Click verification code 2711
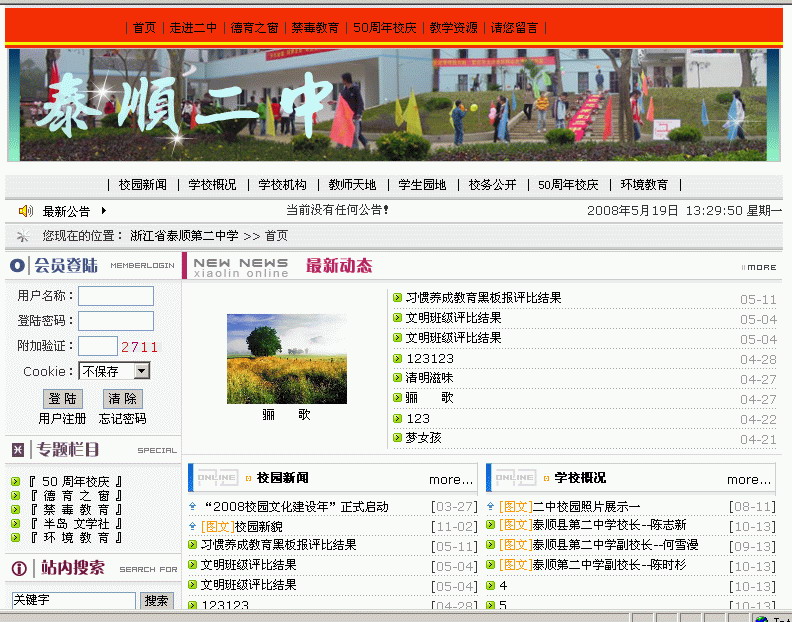Viewport: 792px width, 622px height. 139,347
